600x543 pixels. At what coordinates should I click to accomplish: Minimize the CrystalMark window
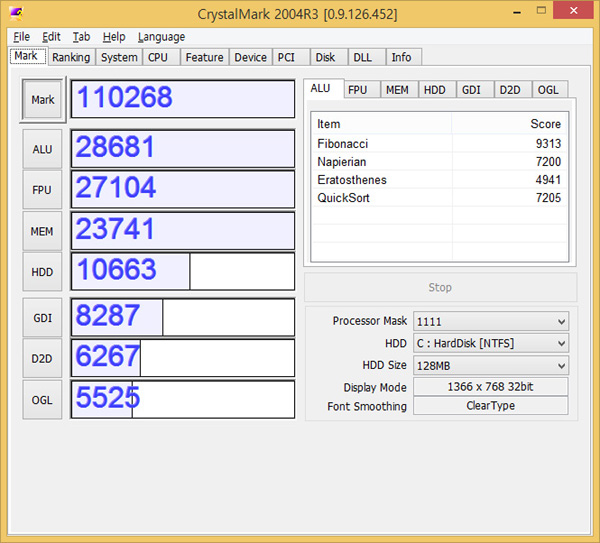pos(517,11)
